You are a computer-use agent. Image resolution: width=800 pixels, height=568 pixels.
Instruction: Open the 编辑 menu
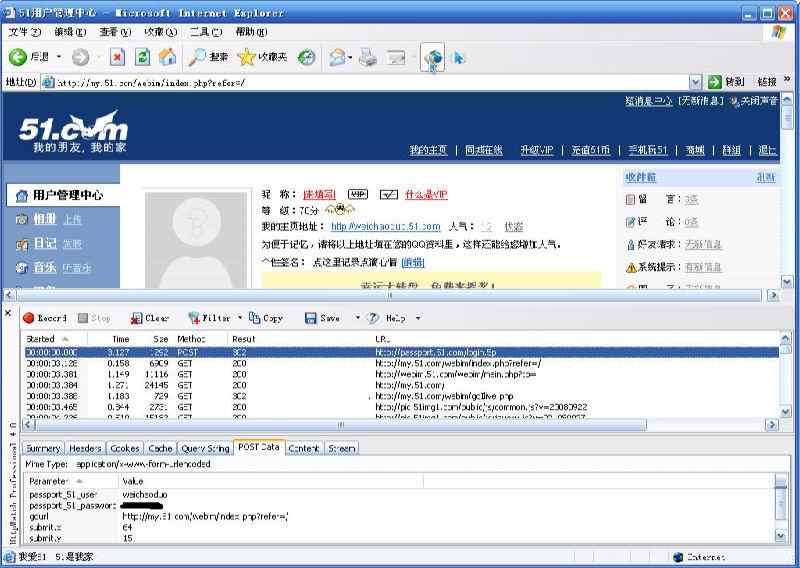click(70, 32)
